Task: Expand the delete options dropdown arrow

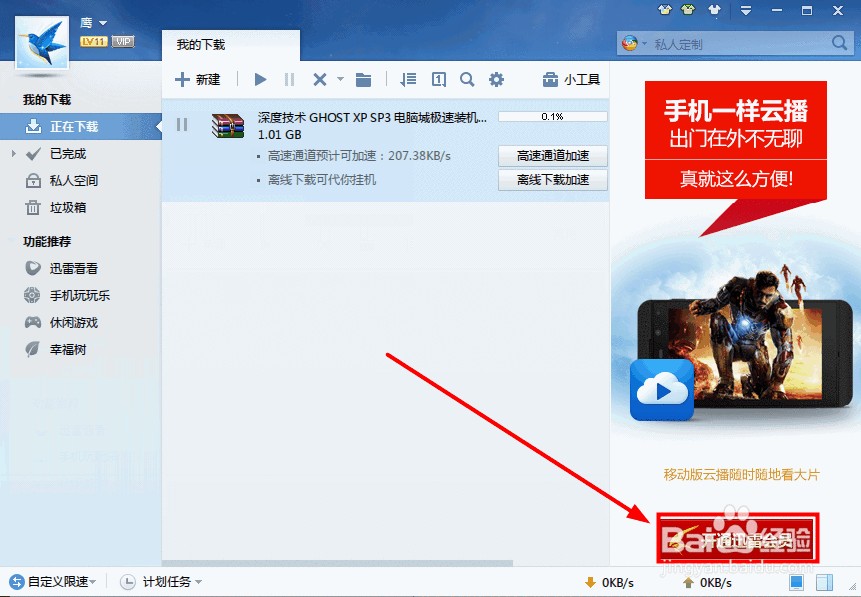Action: [339, 79]
